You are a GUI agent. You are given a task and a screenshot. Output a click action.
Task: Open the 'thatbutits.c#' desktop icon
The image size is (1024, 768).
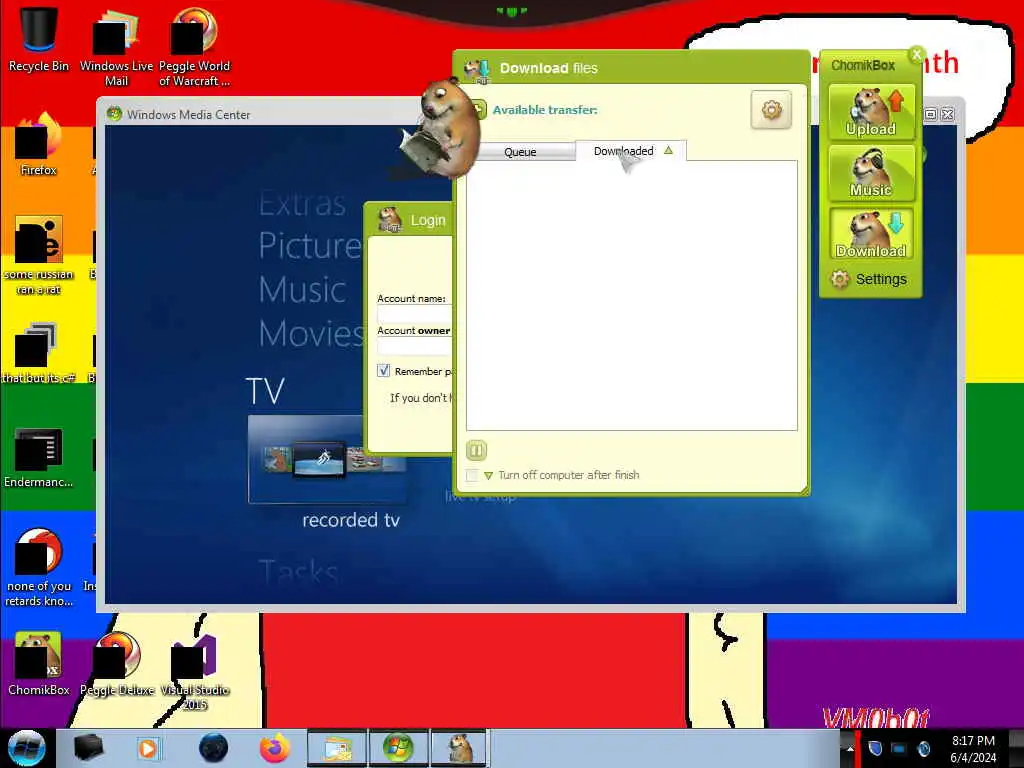point(39,353)
